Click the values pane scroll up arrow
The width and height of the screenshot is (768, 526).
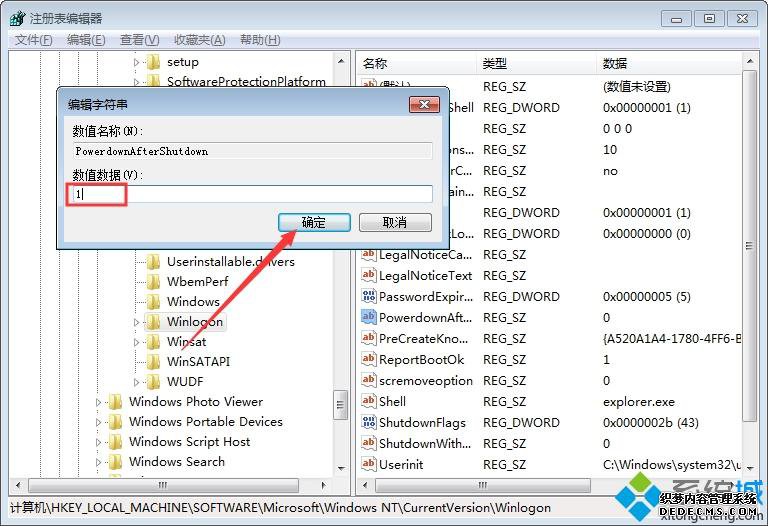[750, 62]
